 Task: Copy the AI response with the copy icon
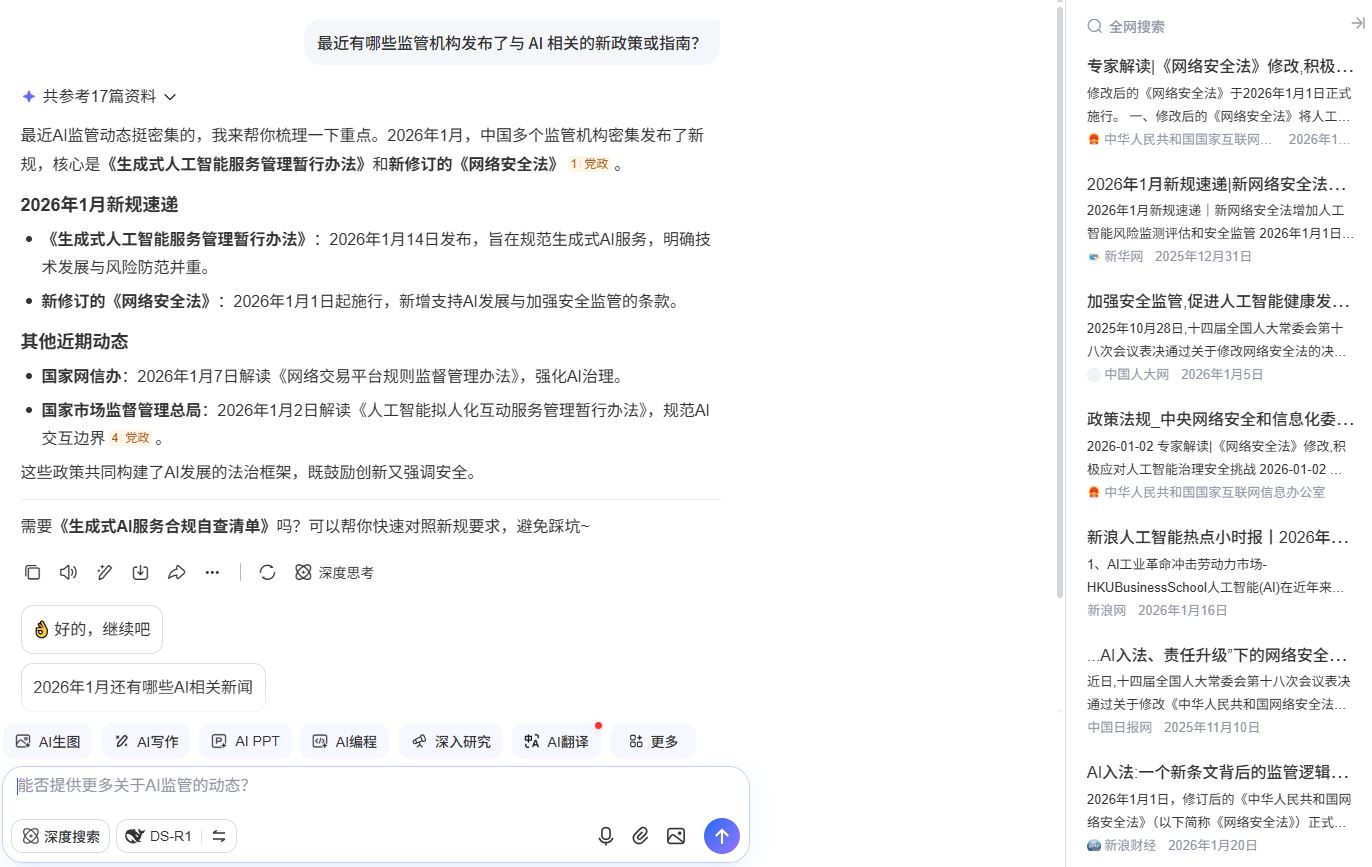coord(32,572)
